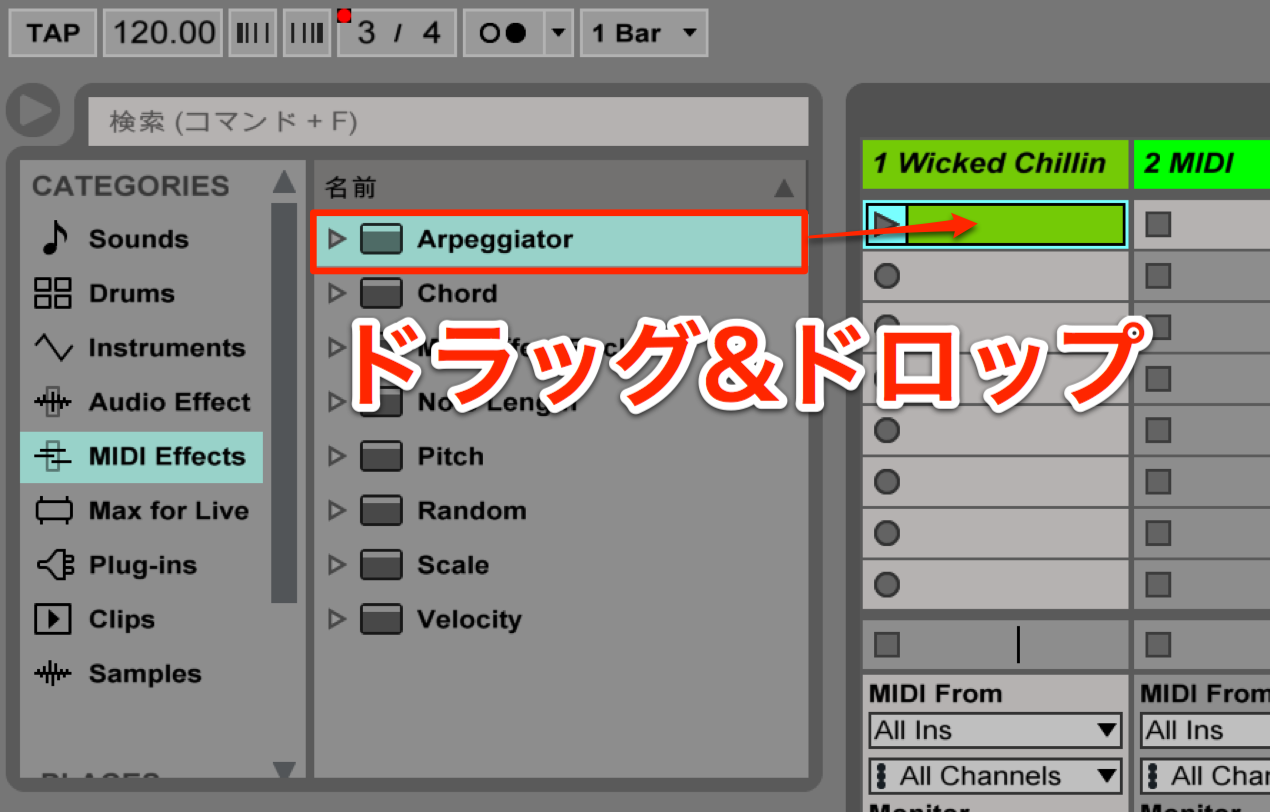Sort by the 名前 column header

(x=560, y=187)
